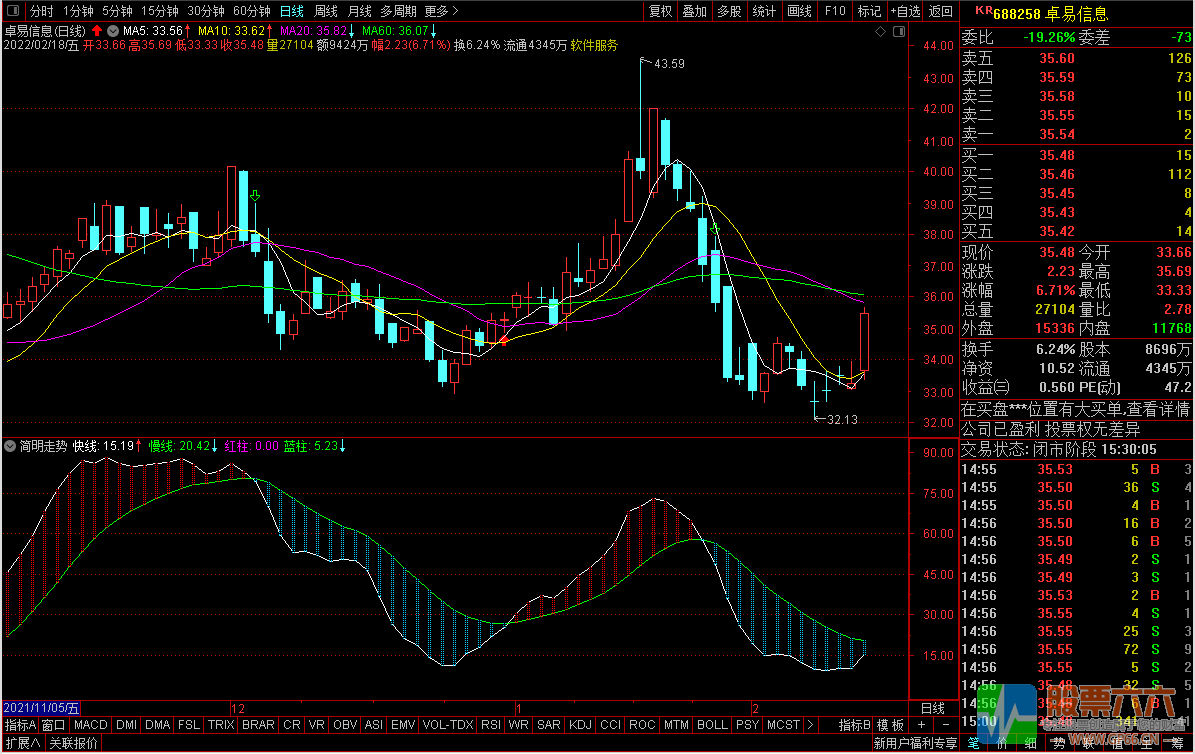The height and width of the screenshot is (754, 1195).
Task: Toggle the side panel icon near diamond
Action: click(x=899, y=31)
